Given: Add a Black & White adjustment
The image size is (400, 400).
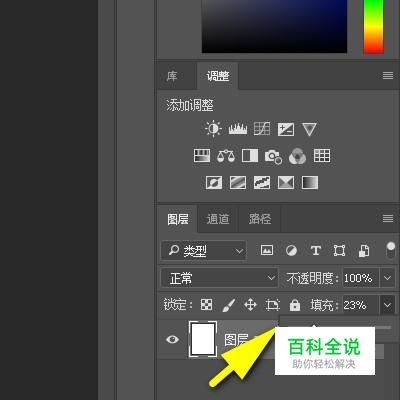Looking at the screenshot, I should click(x=250, y=156).
